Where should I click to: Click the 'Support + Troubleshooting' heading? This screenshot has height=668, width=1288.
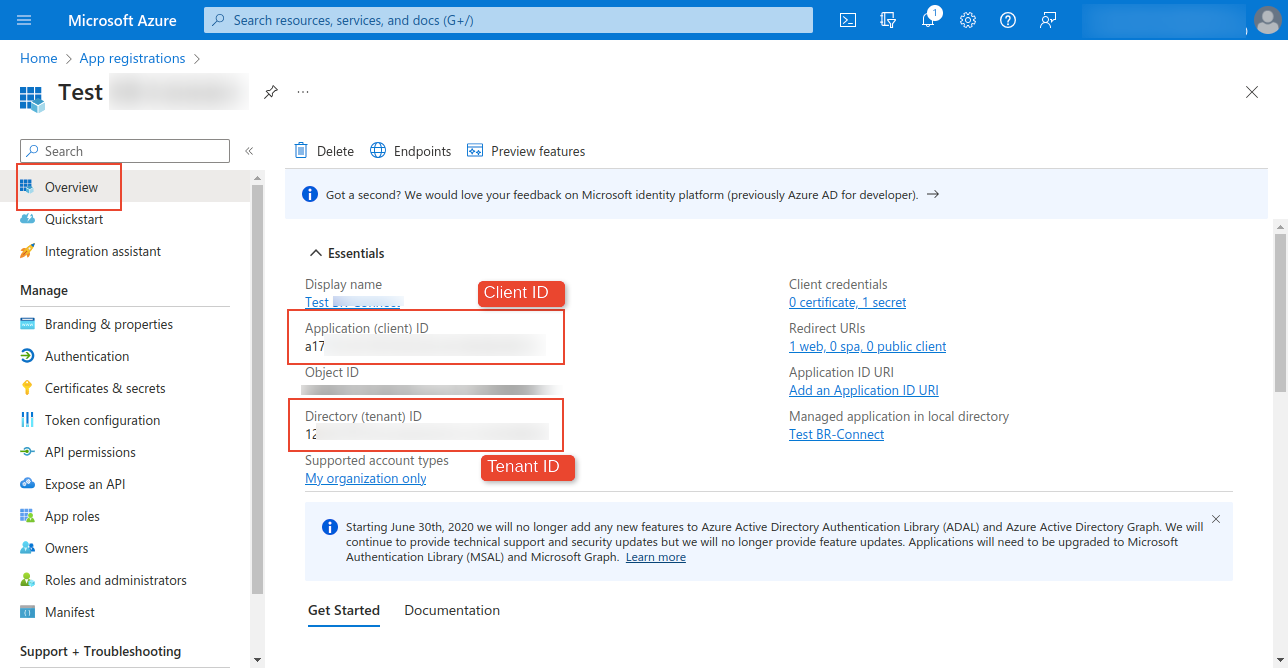101,651
